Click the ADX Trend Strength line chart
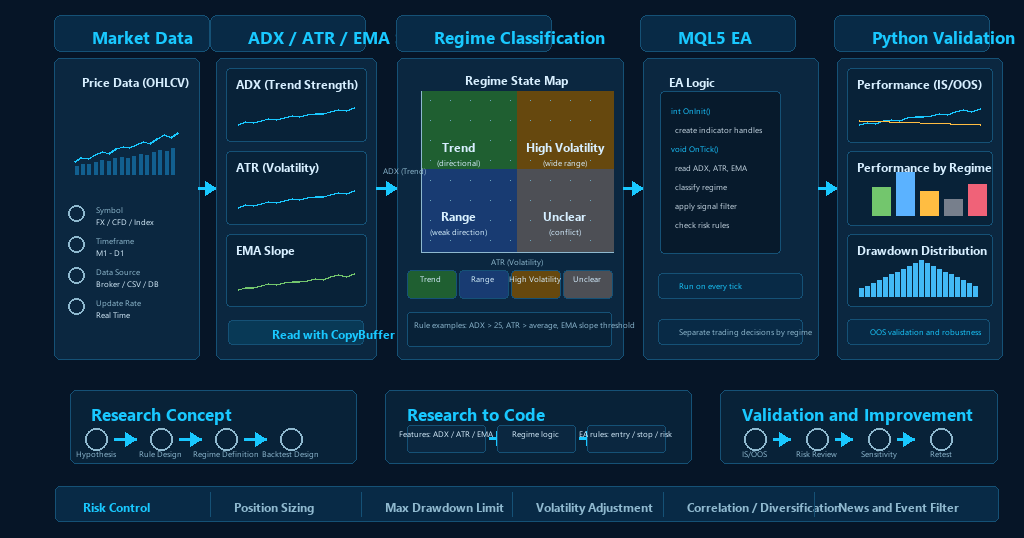Screen dimensions: 1024x538 (296, 116)
